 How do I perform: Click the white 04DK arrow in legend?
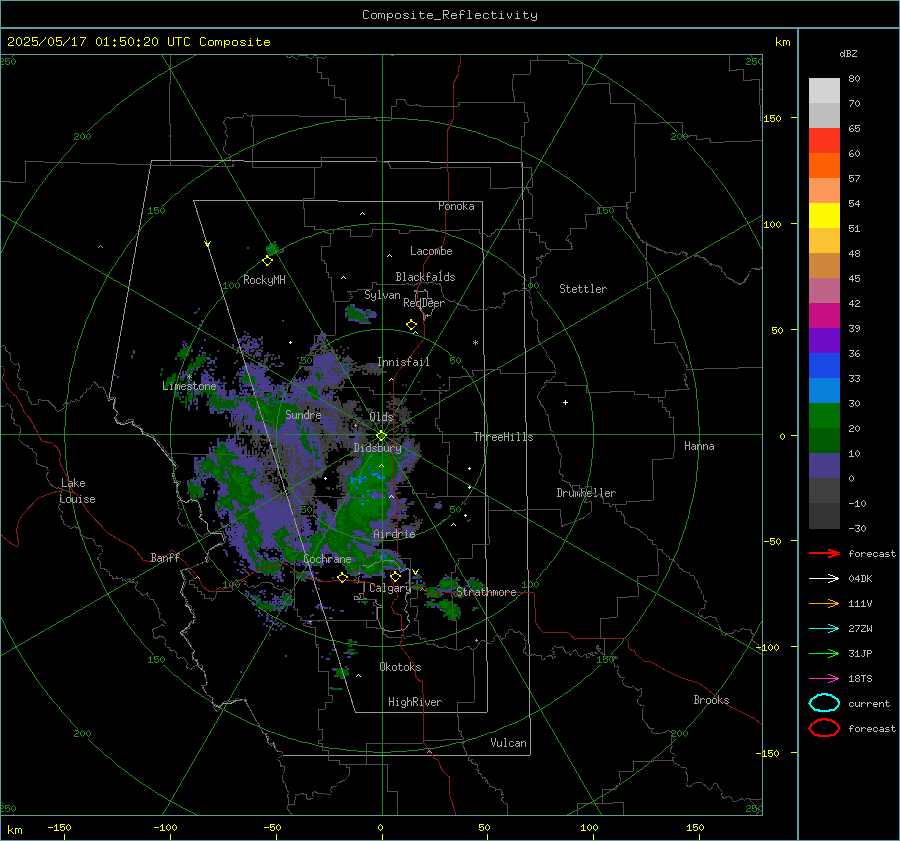(824, 579)
